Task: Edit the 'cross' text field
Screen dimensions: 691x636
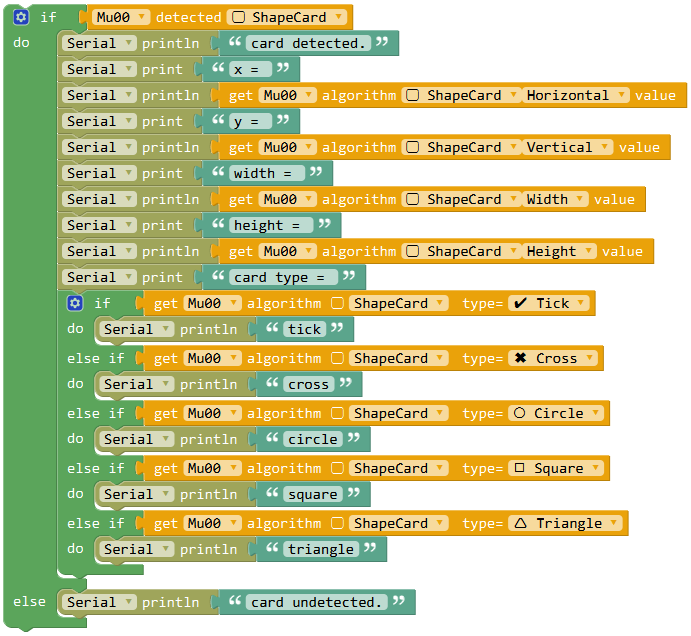Action: click(x=308, y=384)
